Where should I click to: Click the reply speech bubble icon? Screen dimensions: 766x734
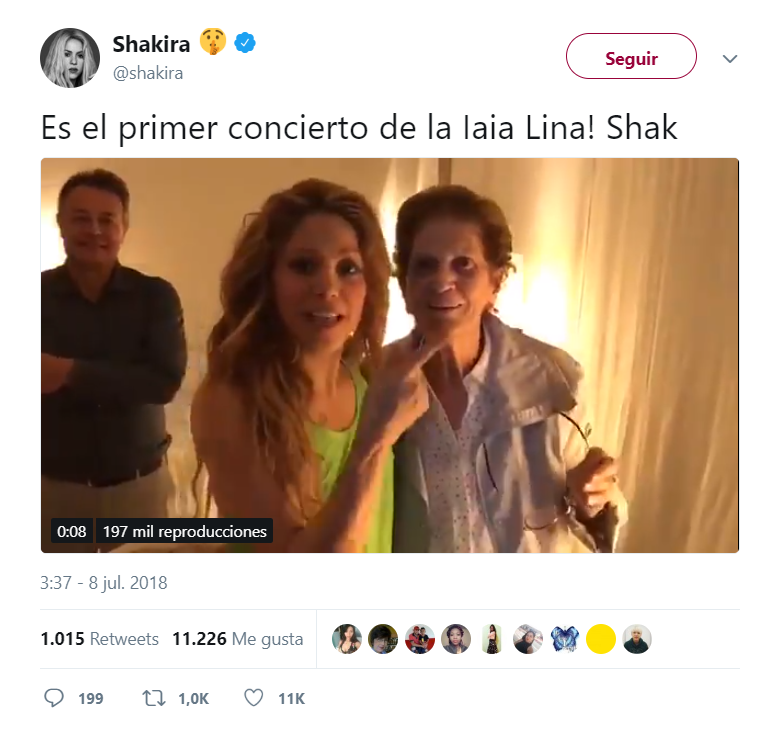pos(54,698)
